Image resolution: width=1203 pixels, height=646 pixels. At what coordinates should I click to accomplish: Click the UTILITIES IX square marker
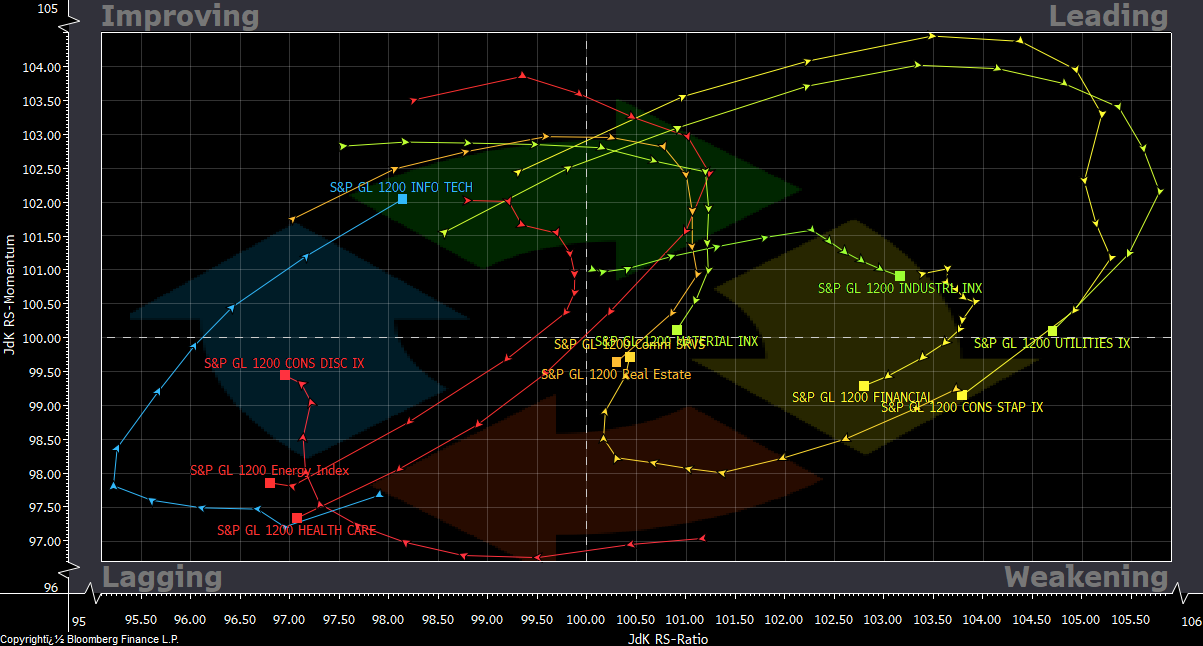point(1052,331)
